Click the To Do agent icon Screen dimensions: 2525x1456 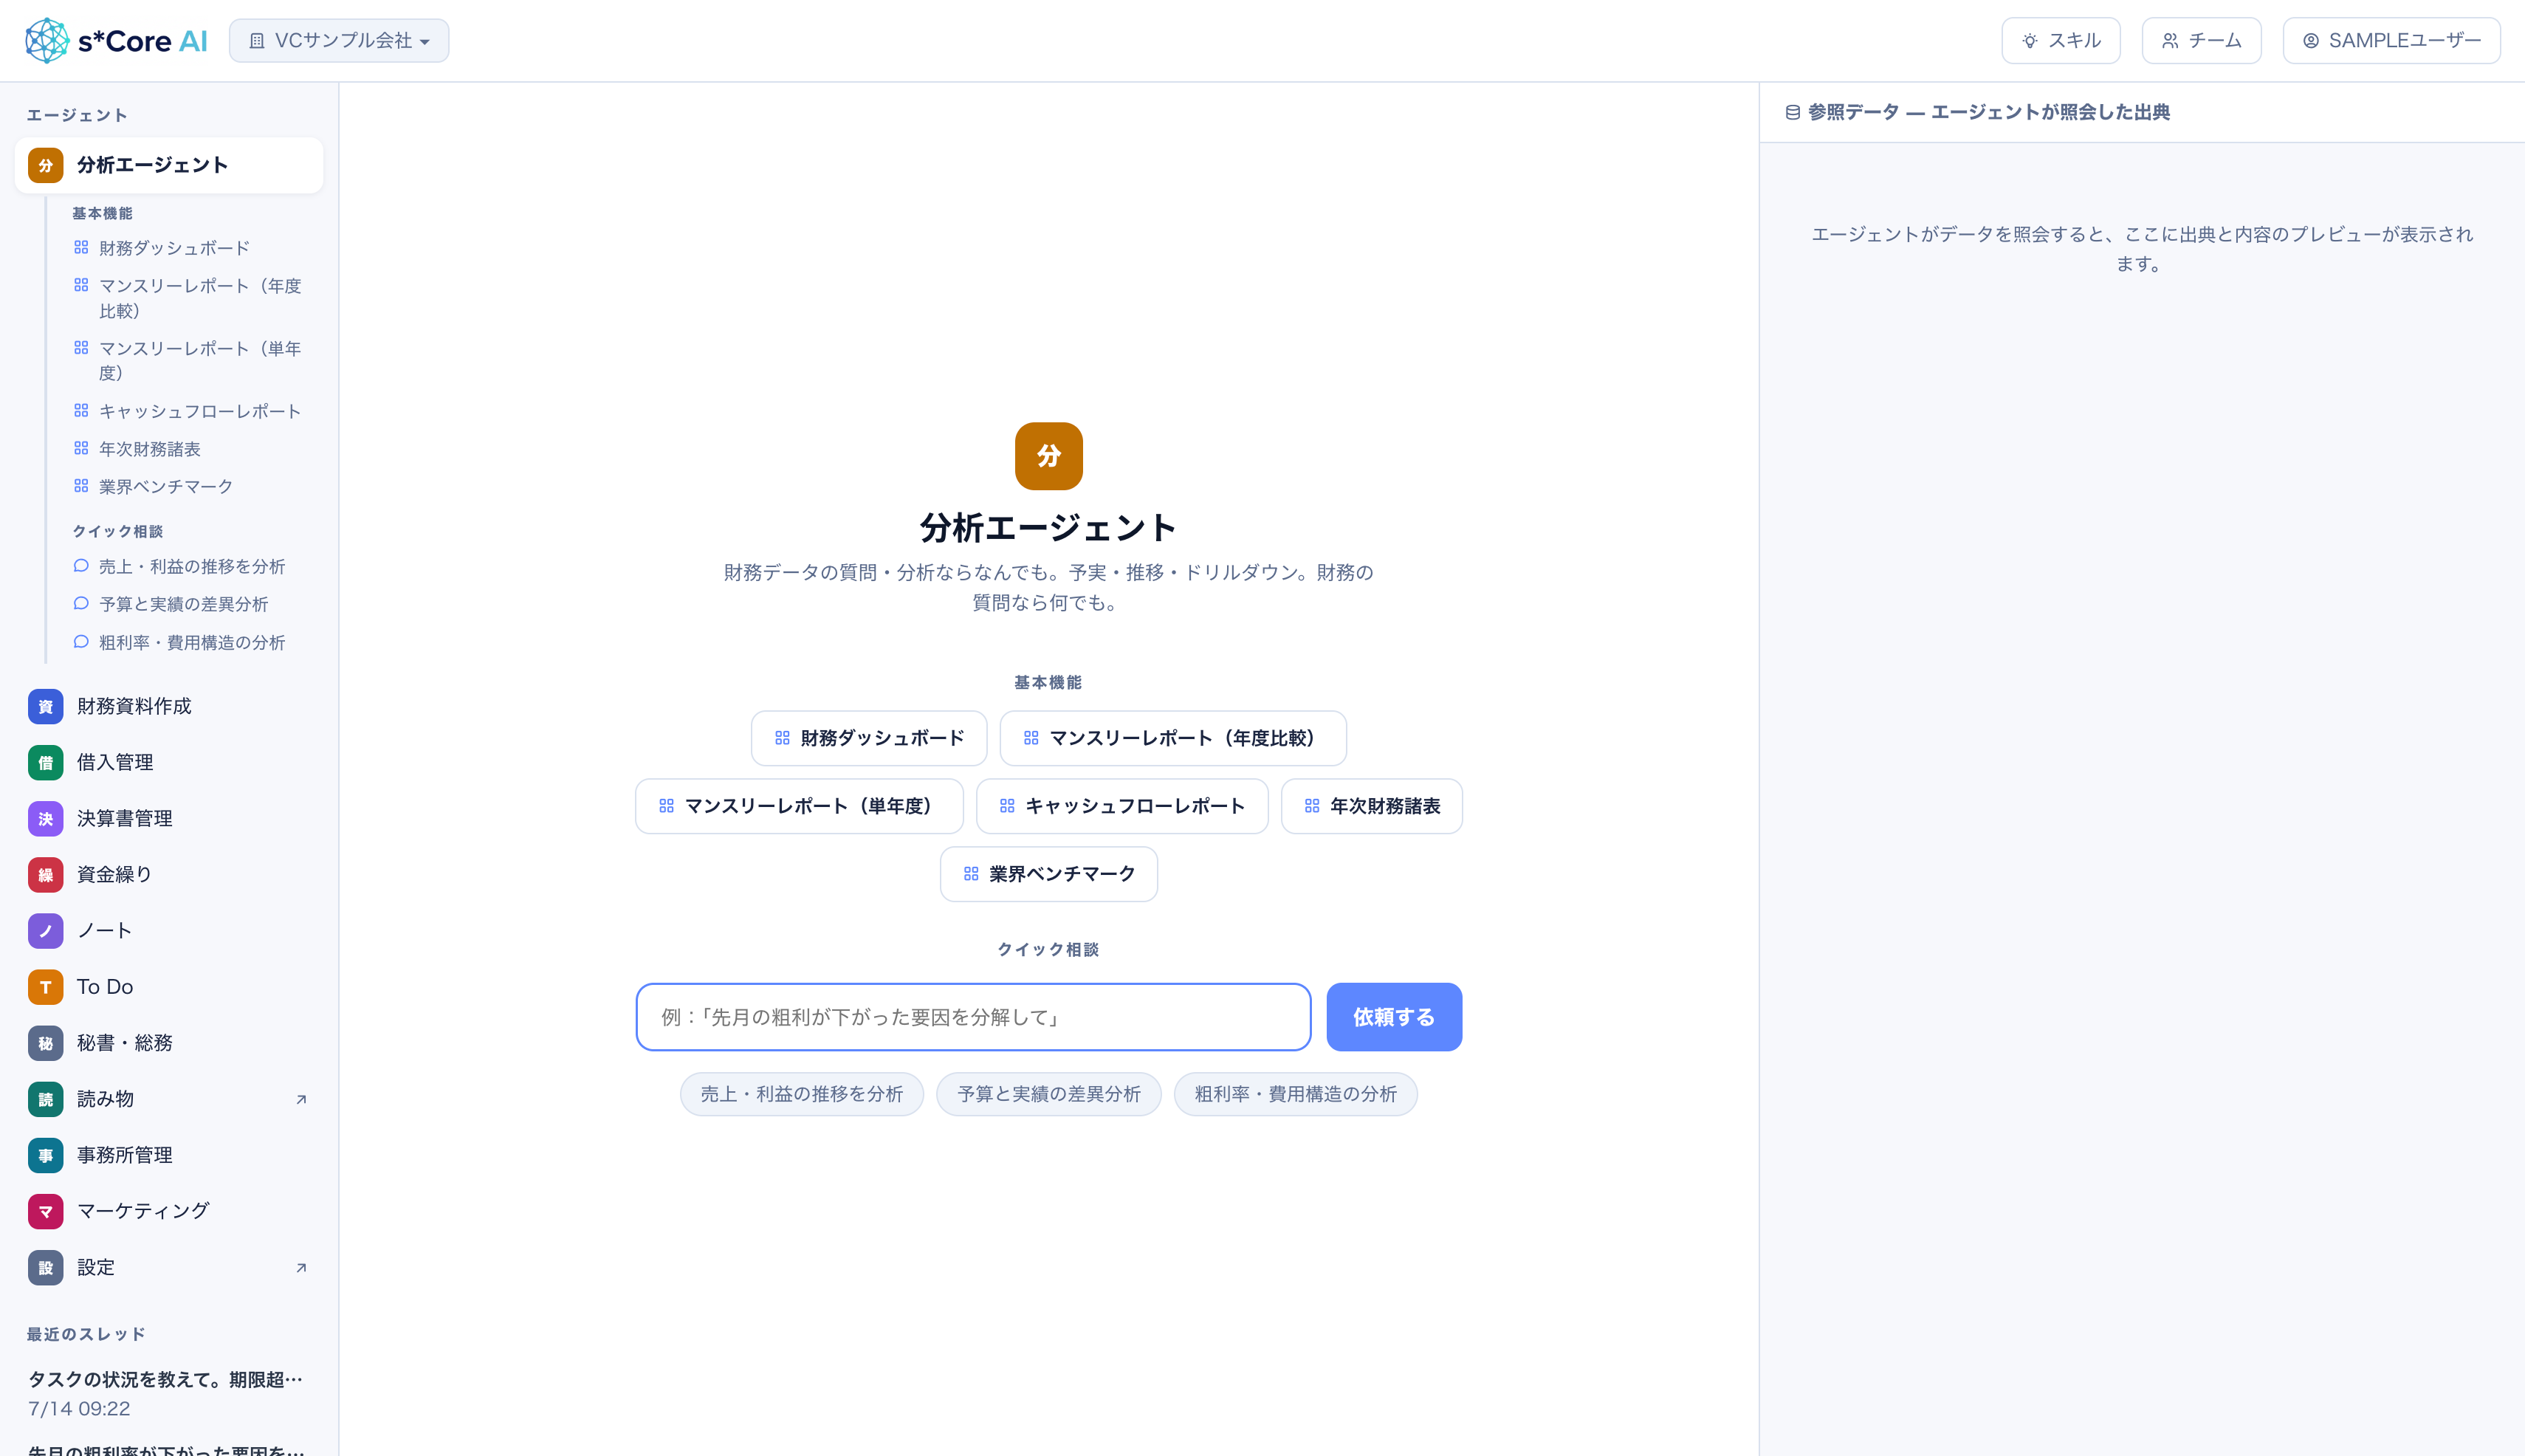click(45, 986)
